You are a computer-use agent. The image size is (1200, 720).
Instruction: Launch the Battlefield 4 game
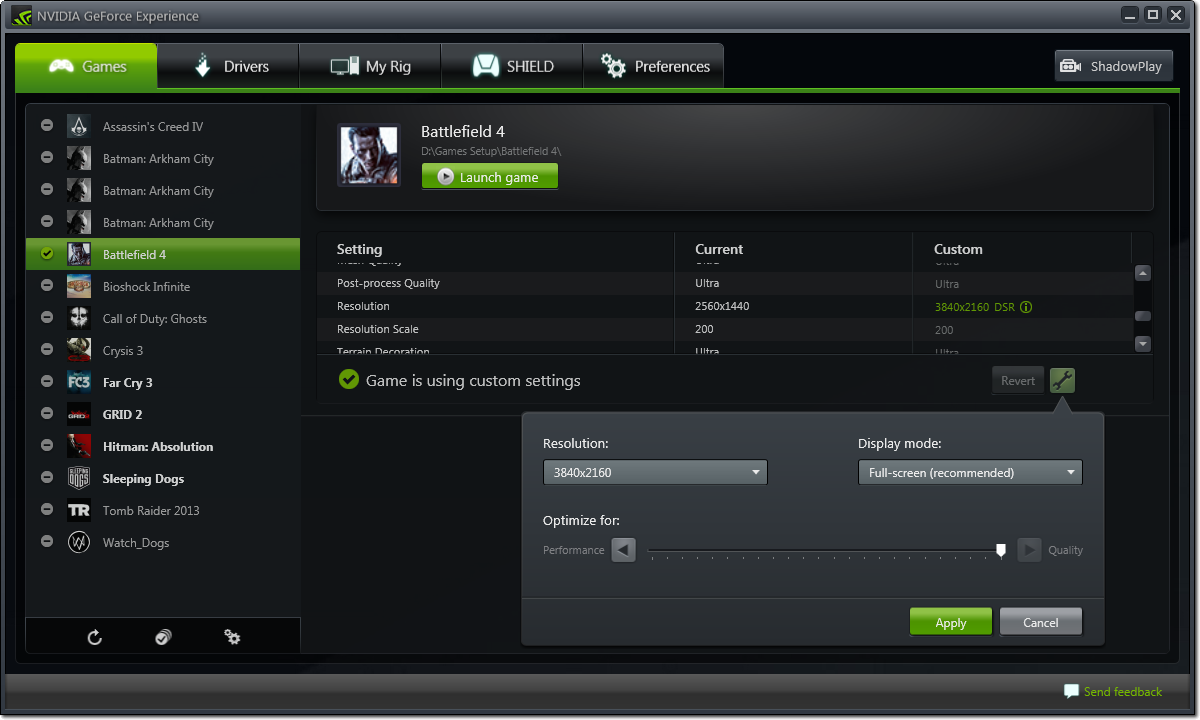[x=490, y=177]
